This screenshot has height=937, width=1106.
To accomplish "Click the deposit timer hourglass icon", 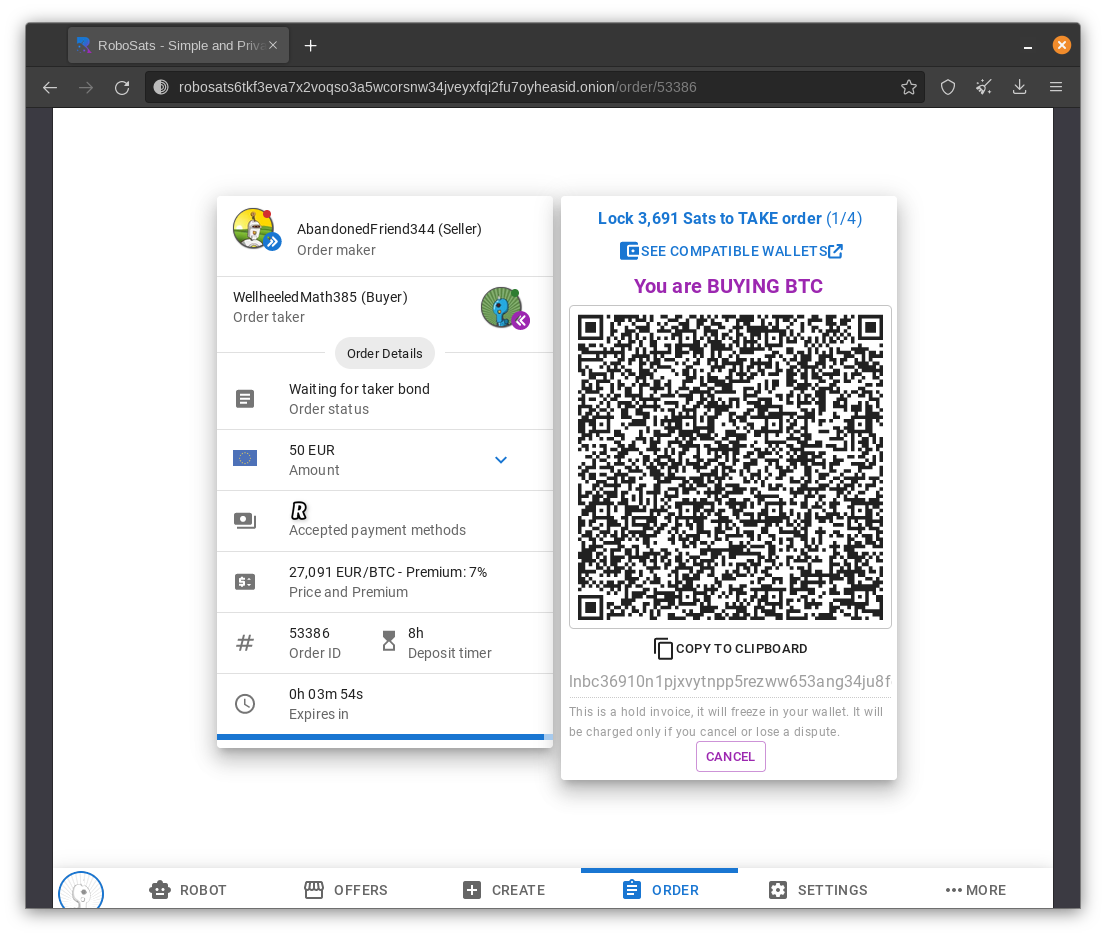I will point(389,641).
